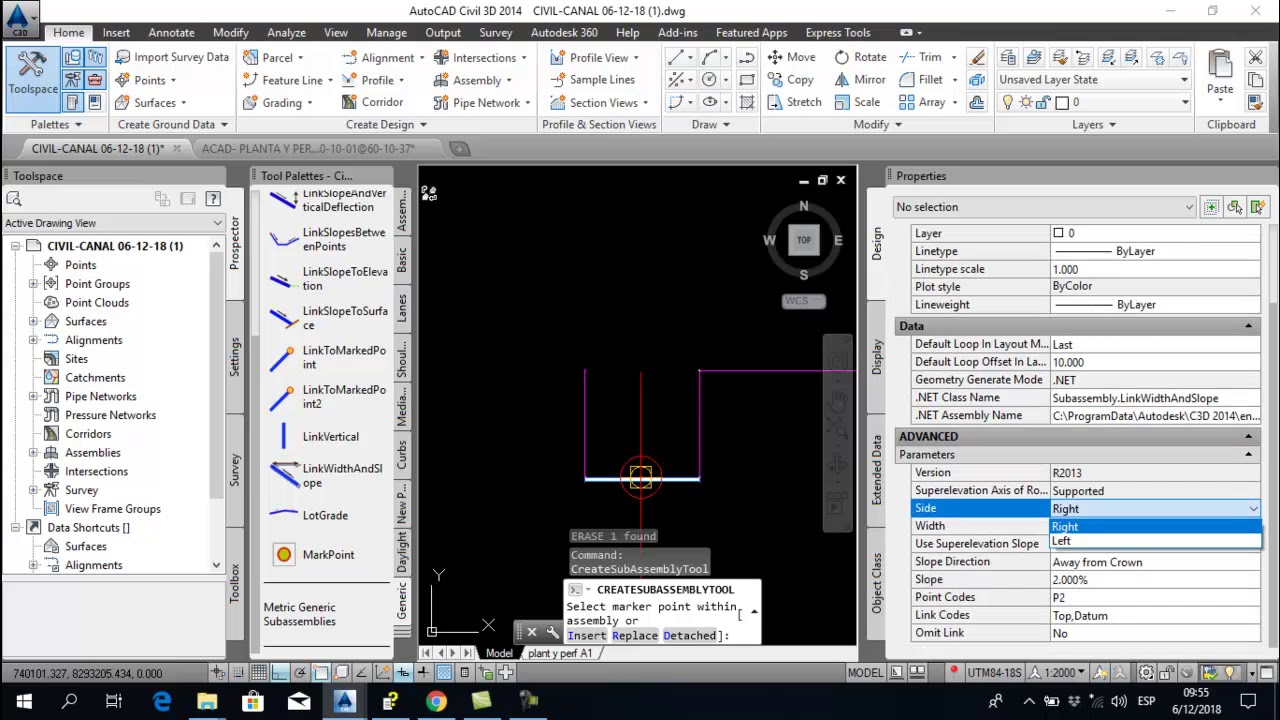Open the Corridor tool

[372, 102]
